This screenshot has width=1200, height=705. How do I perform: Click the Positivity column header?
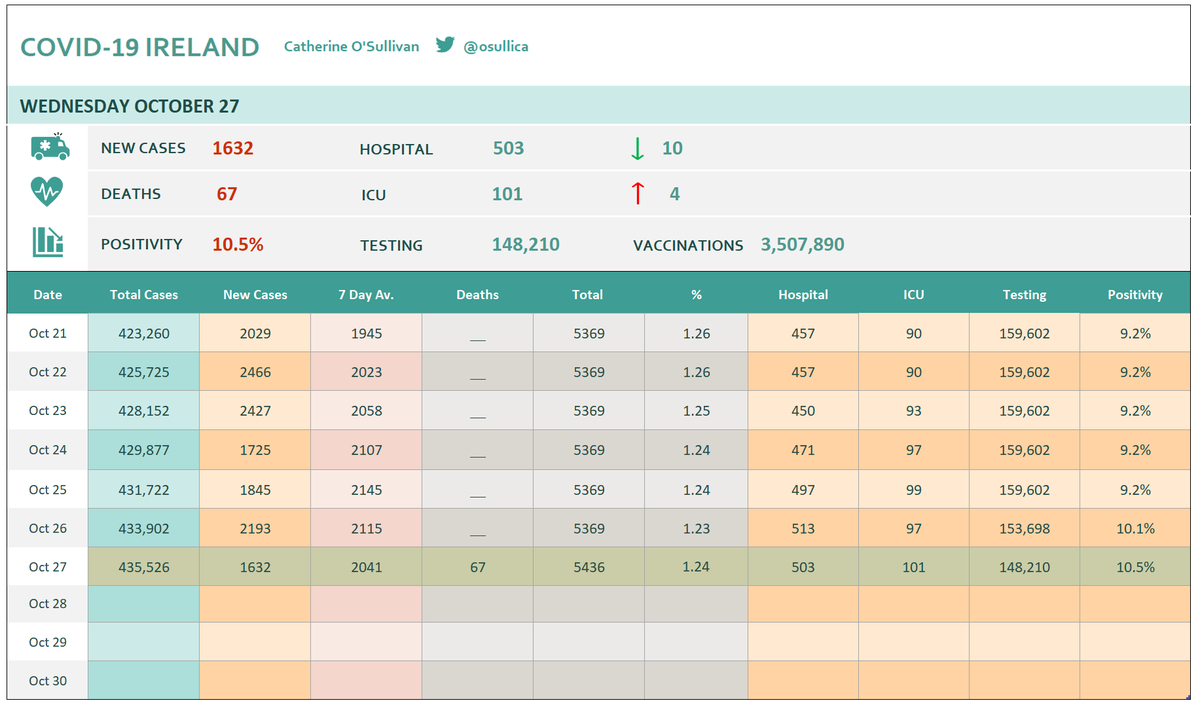click(1135, 295)
